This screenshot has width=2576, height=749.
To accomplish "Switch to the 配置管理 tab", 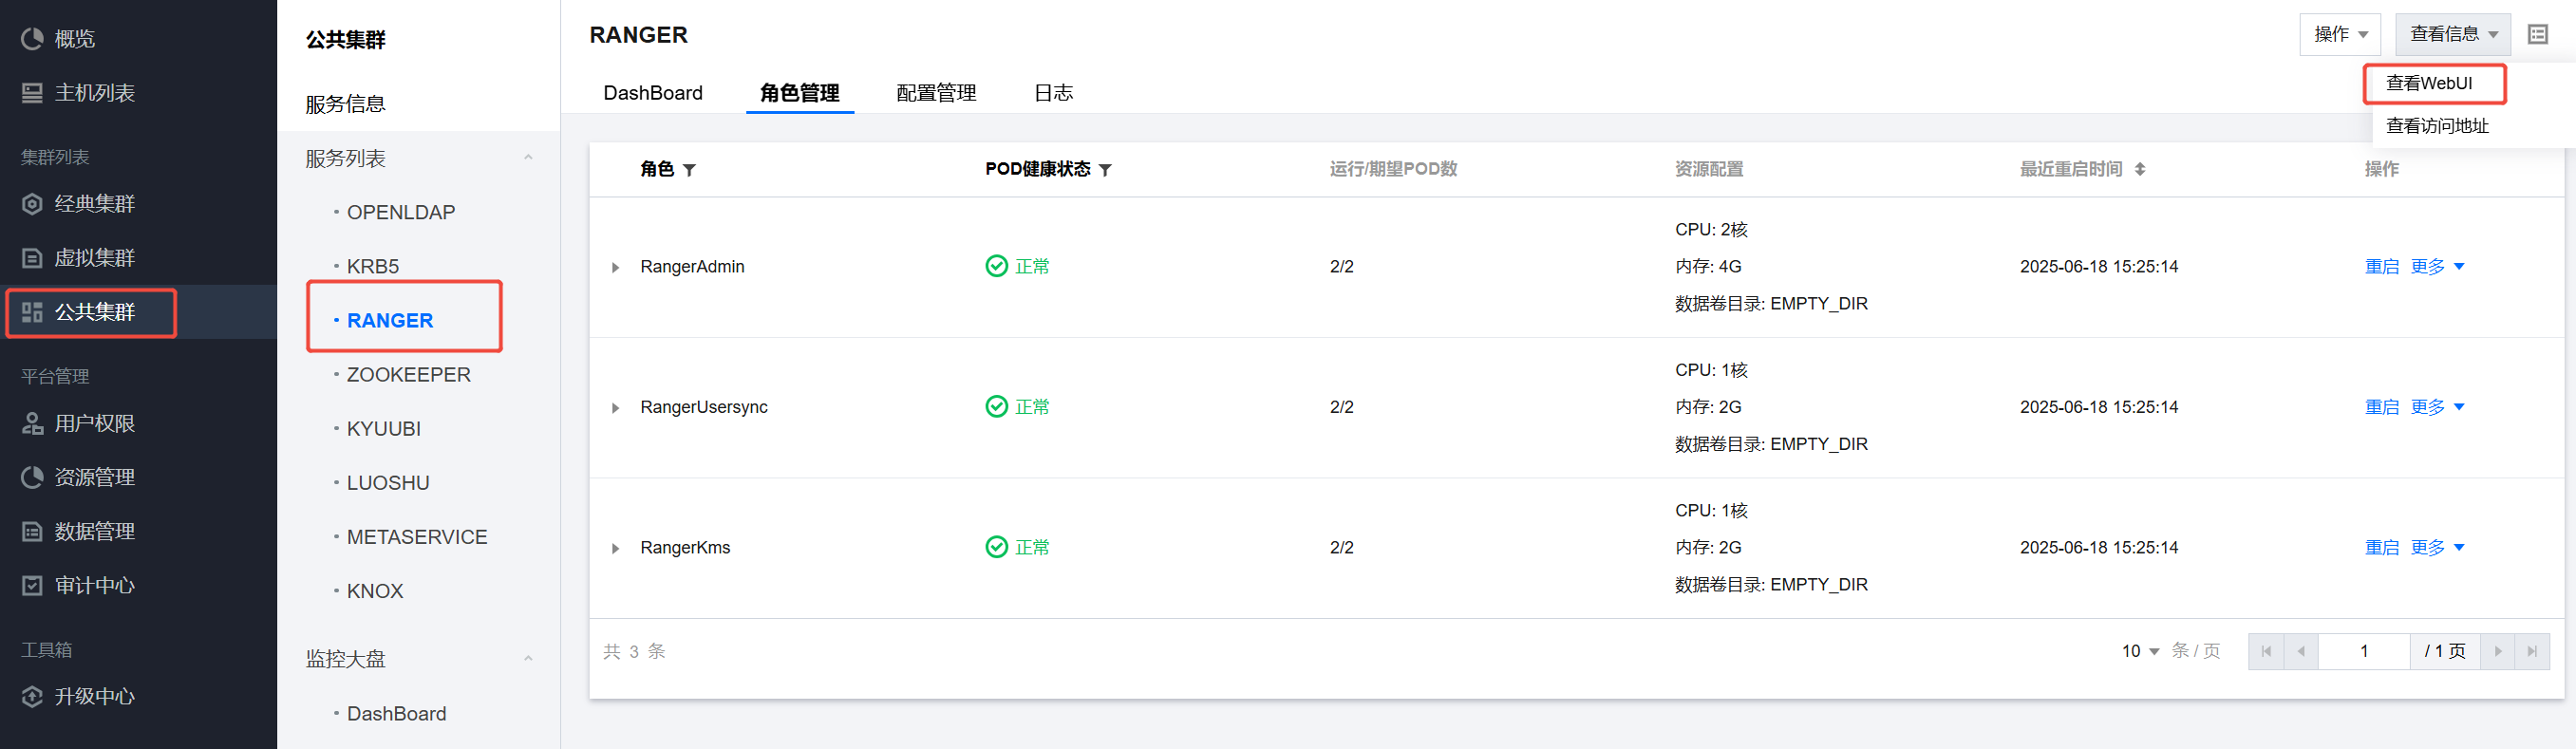I will click(x=935, y=93).
